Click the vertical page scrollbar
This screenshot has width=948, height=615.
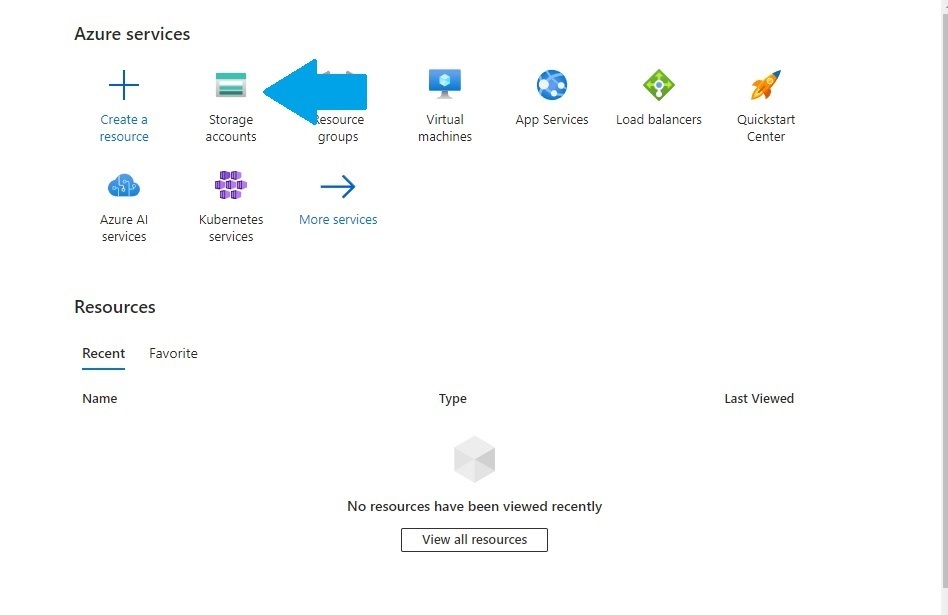tap(944, 302)
